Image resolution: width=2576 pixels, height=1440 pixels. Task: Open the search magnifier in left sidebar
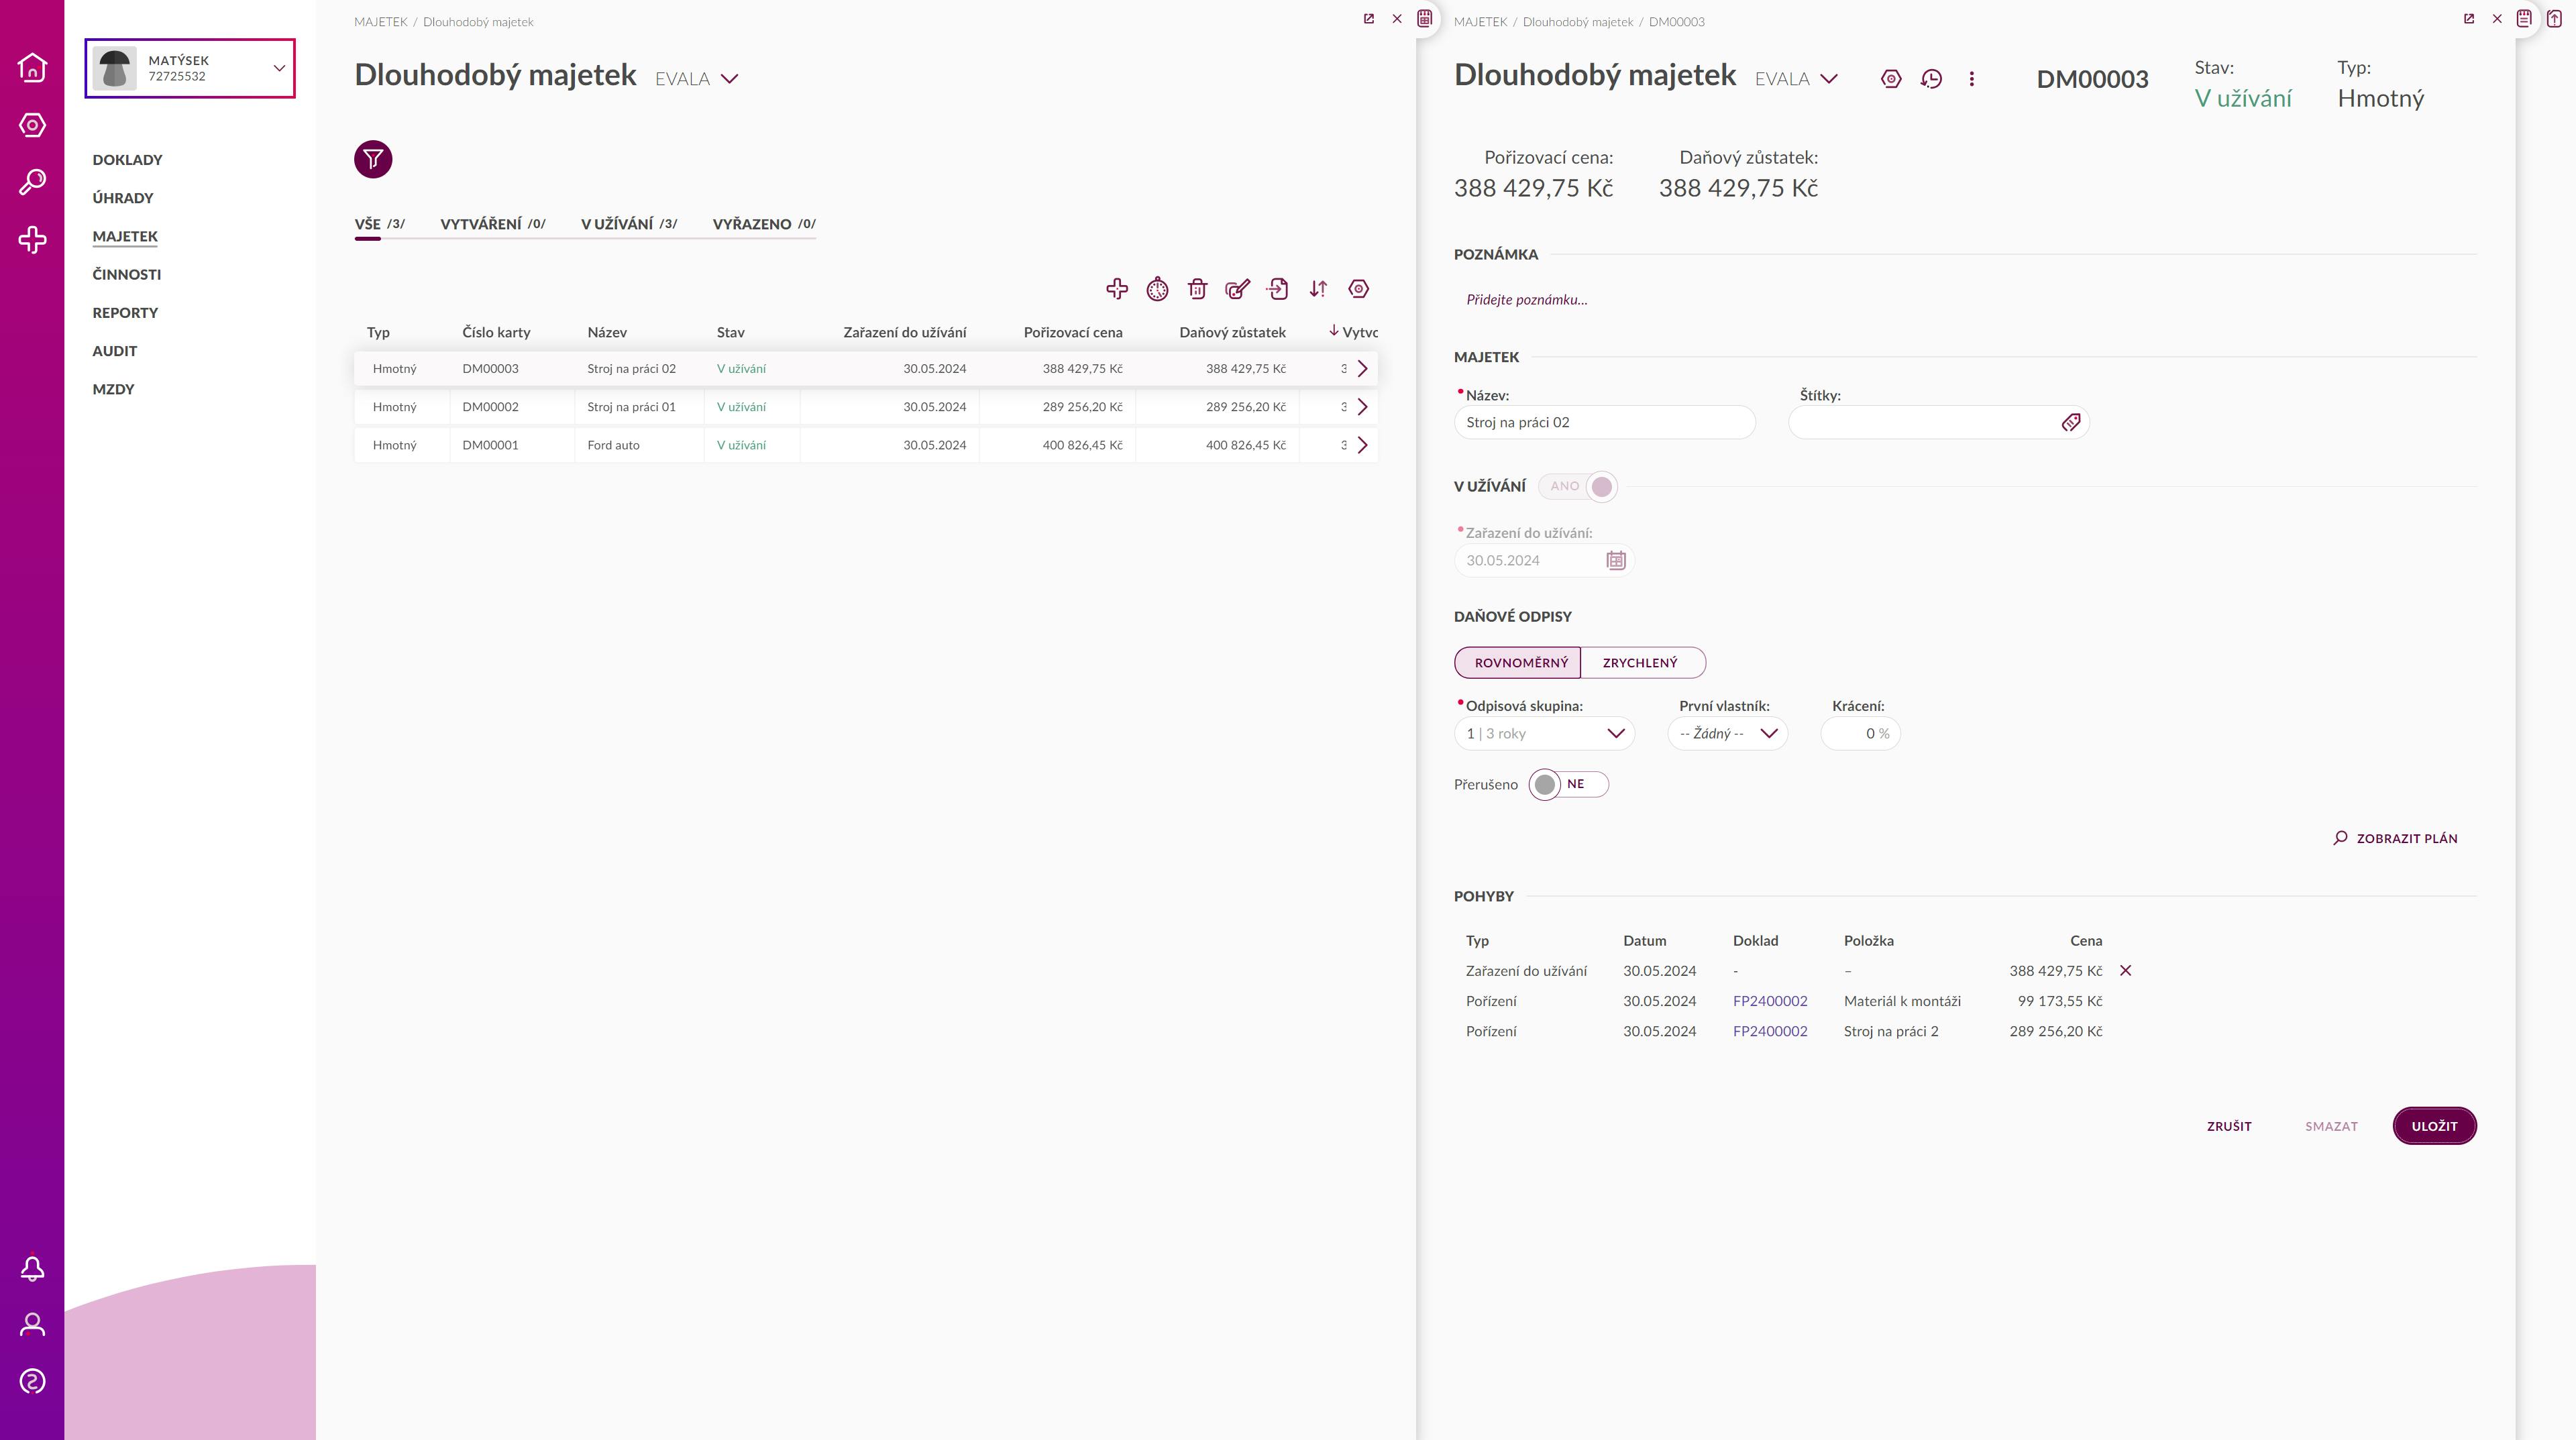(32, 182)
